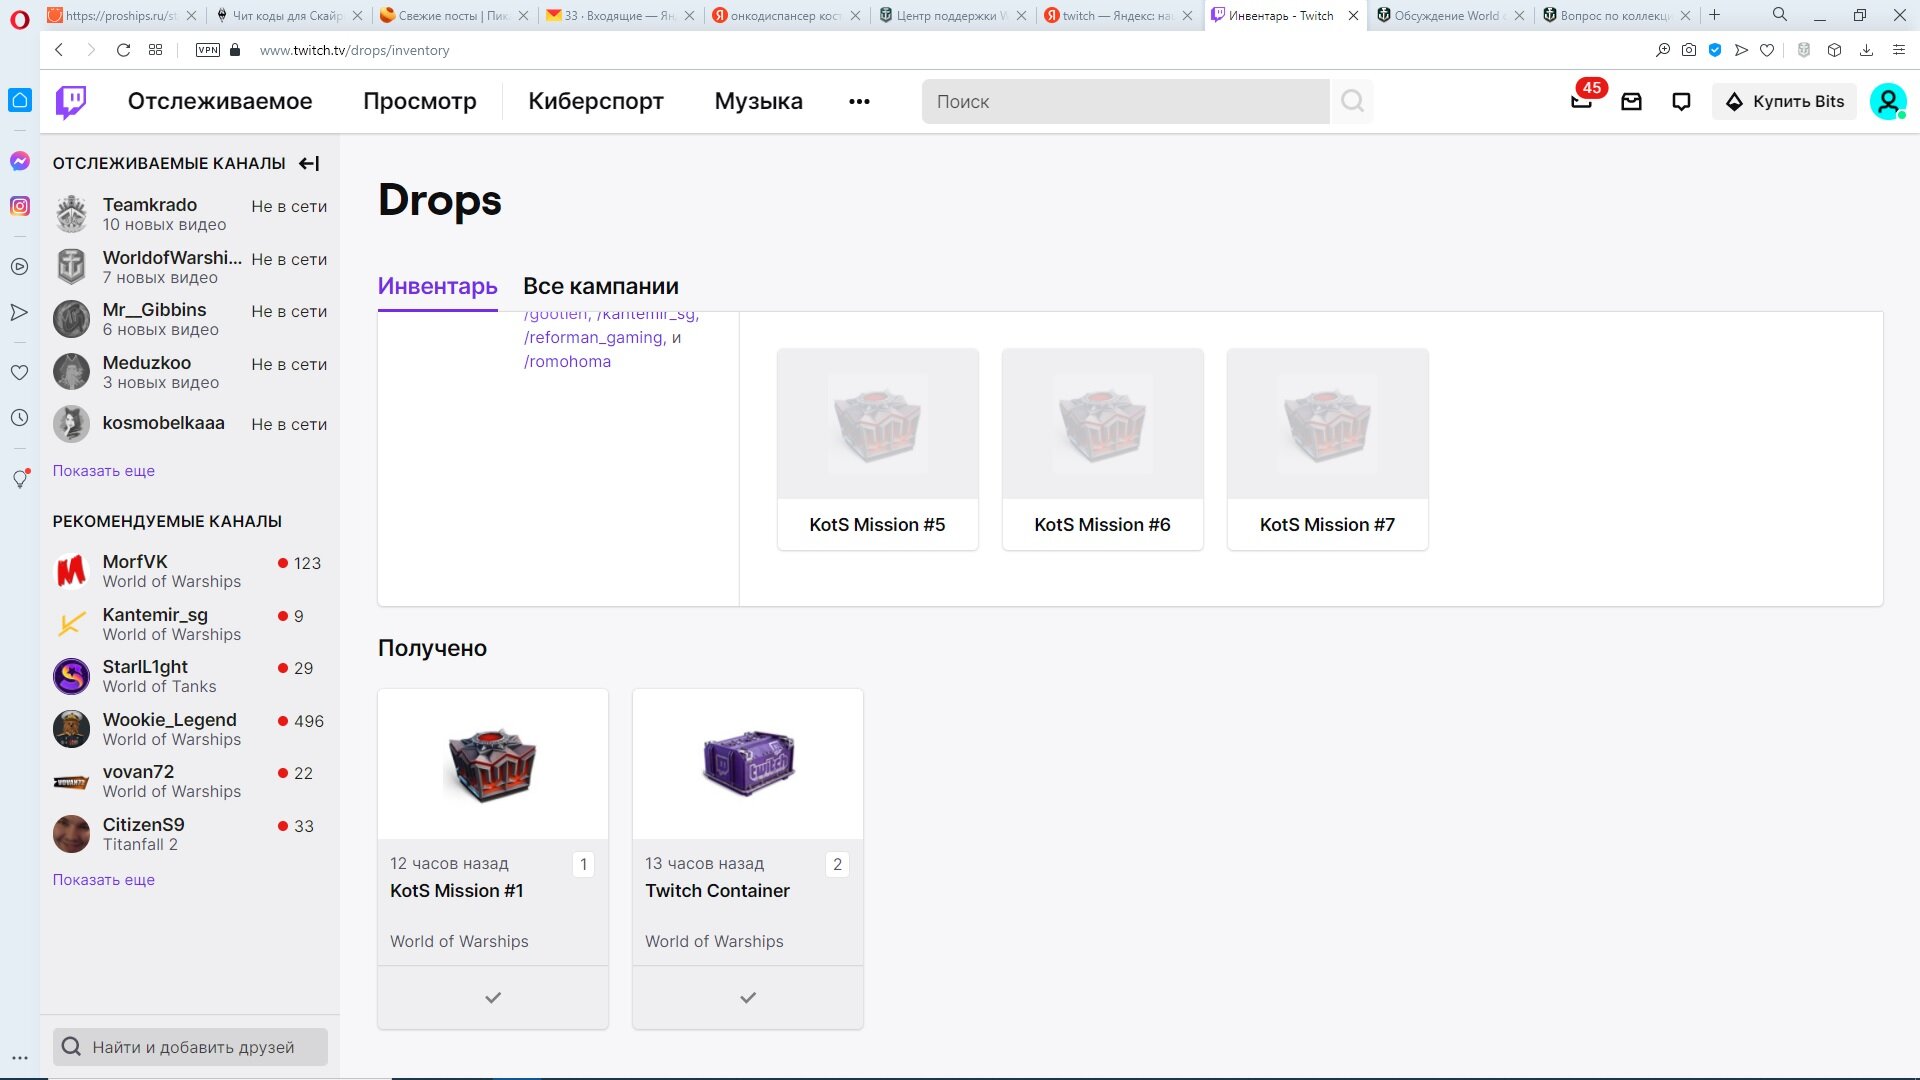Open the speed dial grid icon
The height and width of the screenshot is (1080, 1920).
(x=155, y=50)
